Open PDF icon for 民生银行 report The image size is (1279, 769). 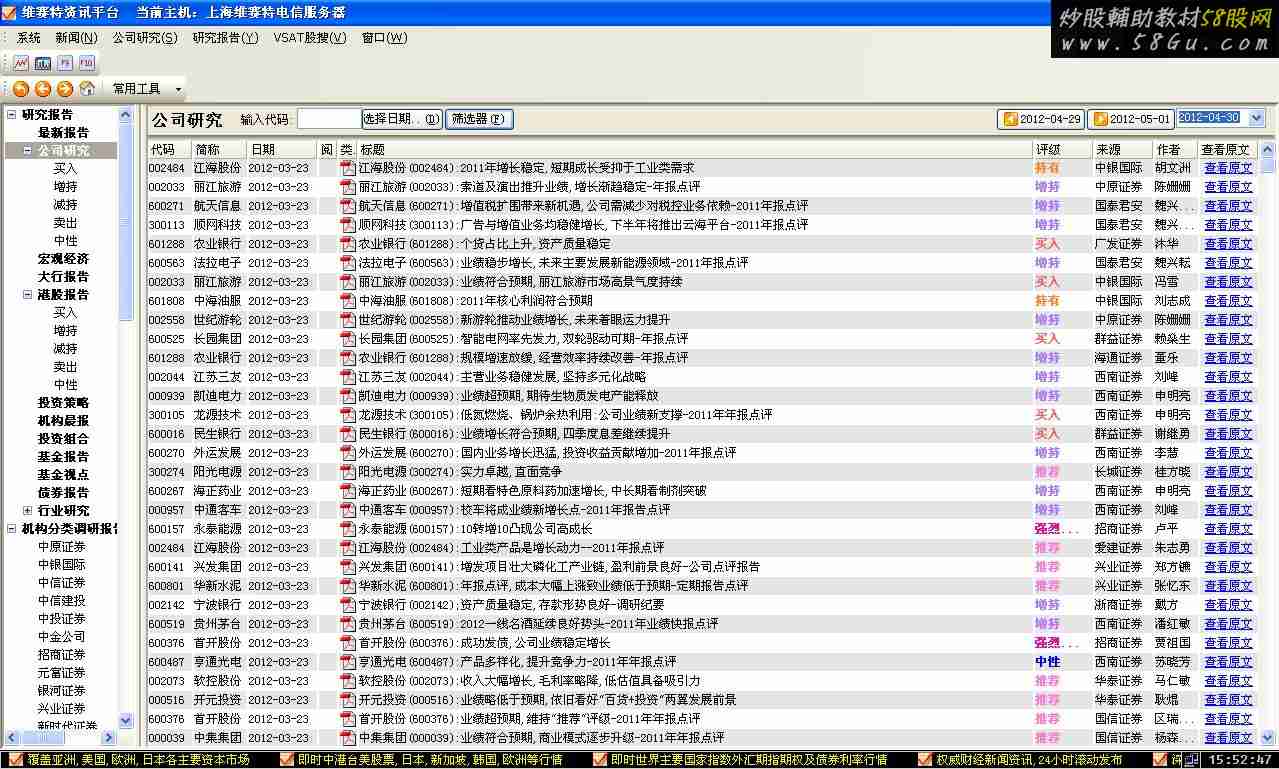(348, 434)
